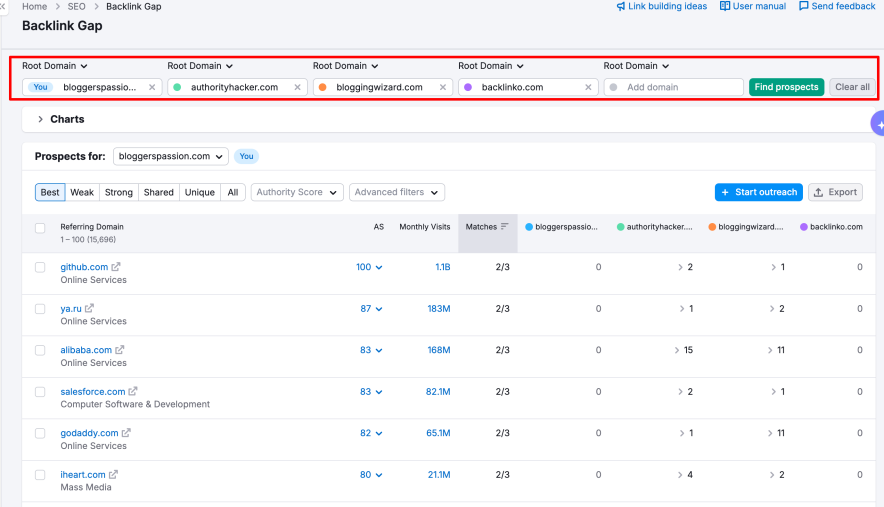
Task: Click the Send feedback link
Action: point(837,6)
